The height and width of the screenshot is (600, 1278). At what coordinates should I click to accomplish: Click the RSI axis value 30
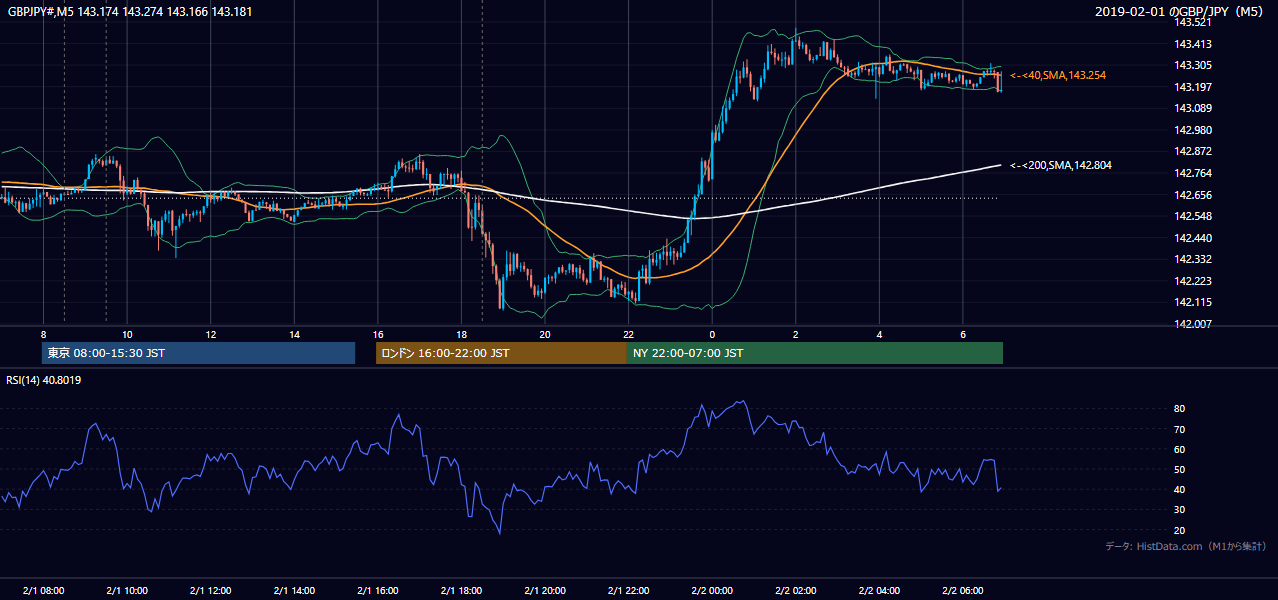(x=1180, y=510)
